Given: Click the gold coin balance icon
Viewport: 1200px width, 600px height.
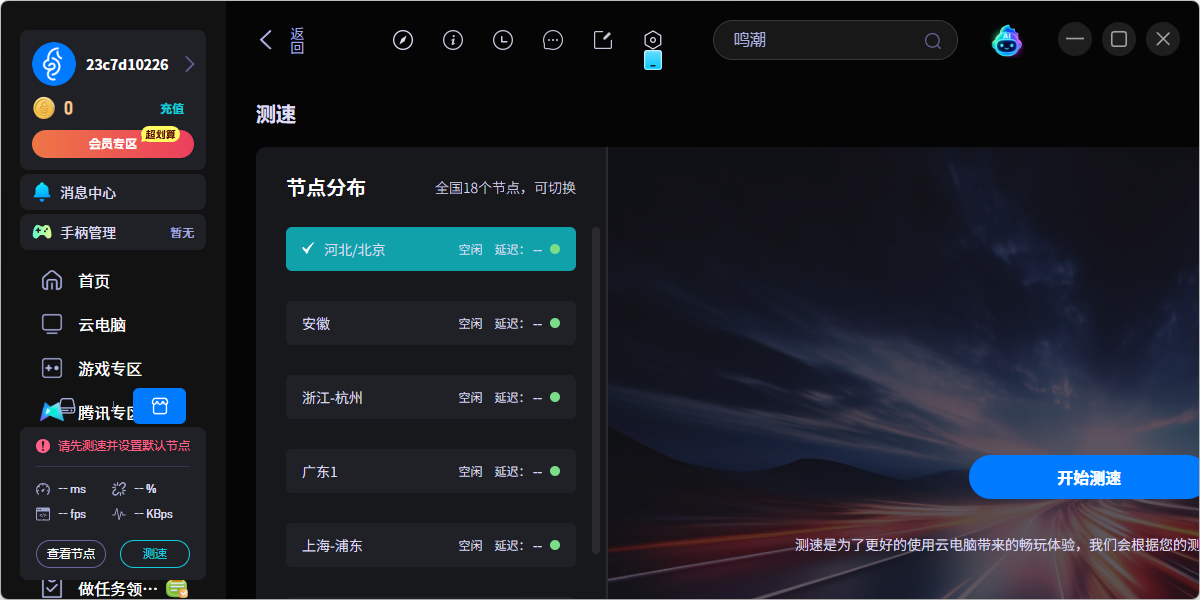Looking at the screenshot, I should click(x=44, y=108).
